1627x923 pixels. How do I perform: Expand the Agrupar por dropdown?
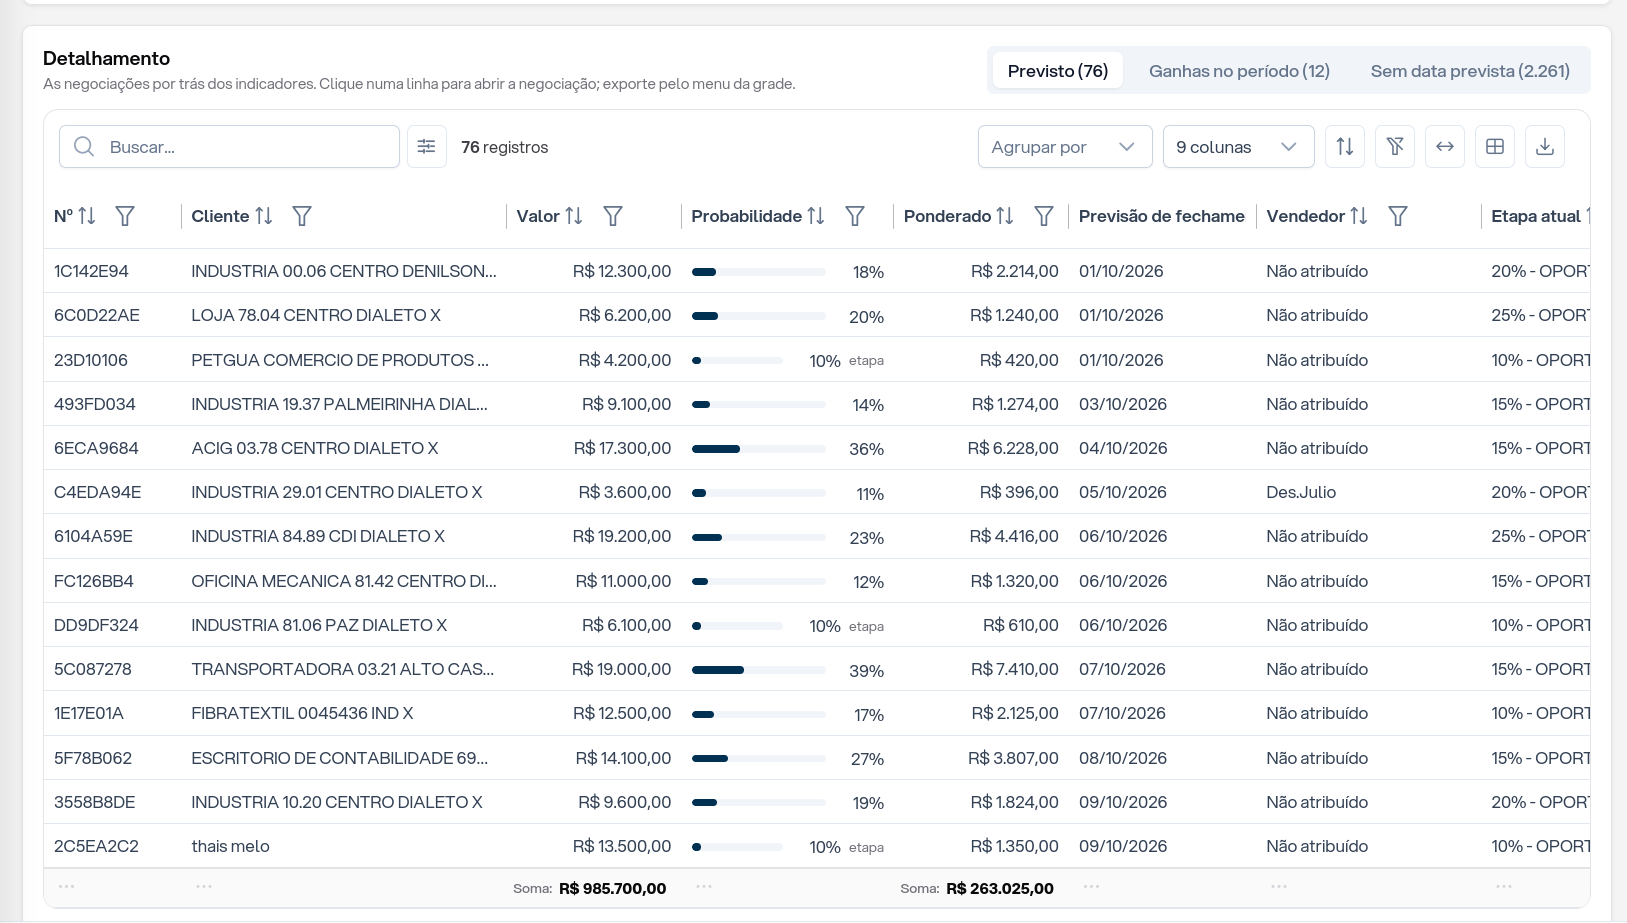click(x=1065, y=147)
